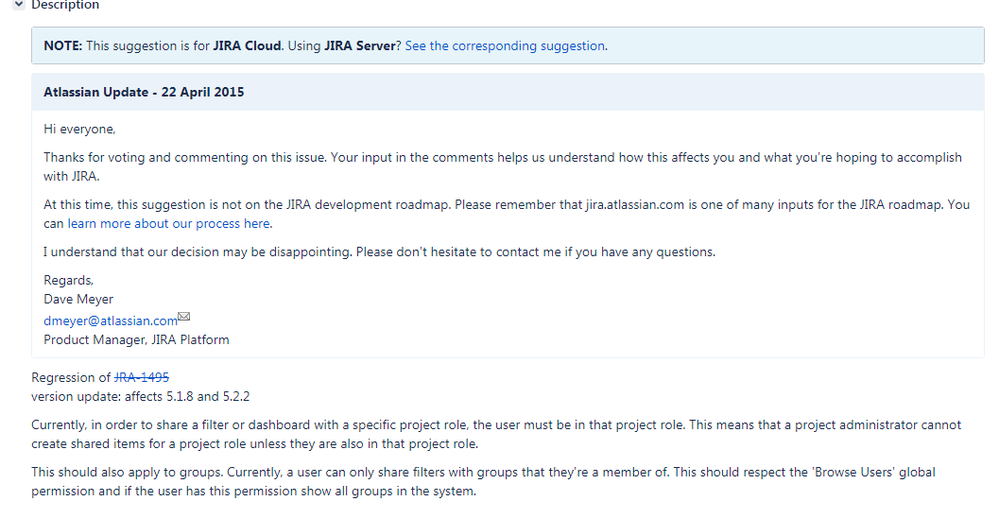Open the JRA-1495 issue link
Viewport: 999px width, 520px height.
coord(141,377)
